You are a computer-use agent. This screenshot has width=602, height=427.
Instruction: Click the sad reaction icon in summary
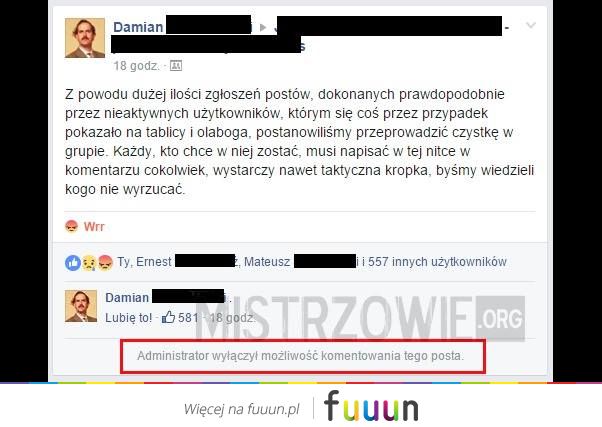click(89, 263)
